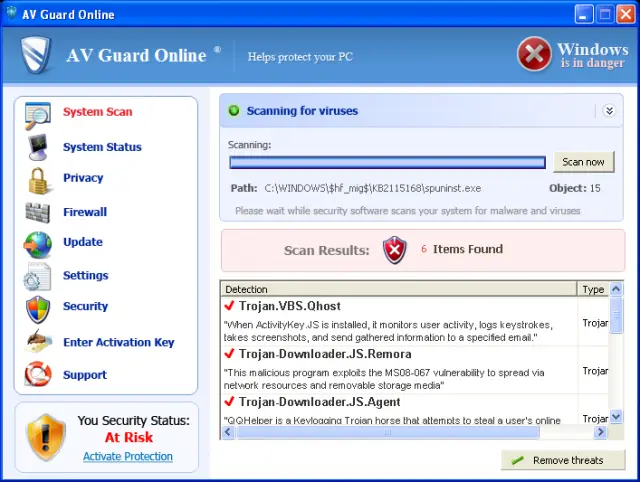Click the Firewall brick wall icon
Viewport: 640px width, 482px height.
(x=38, y=212)
